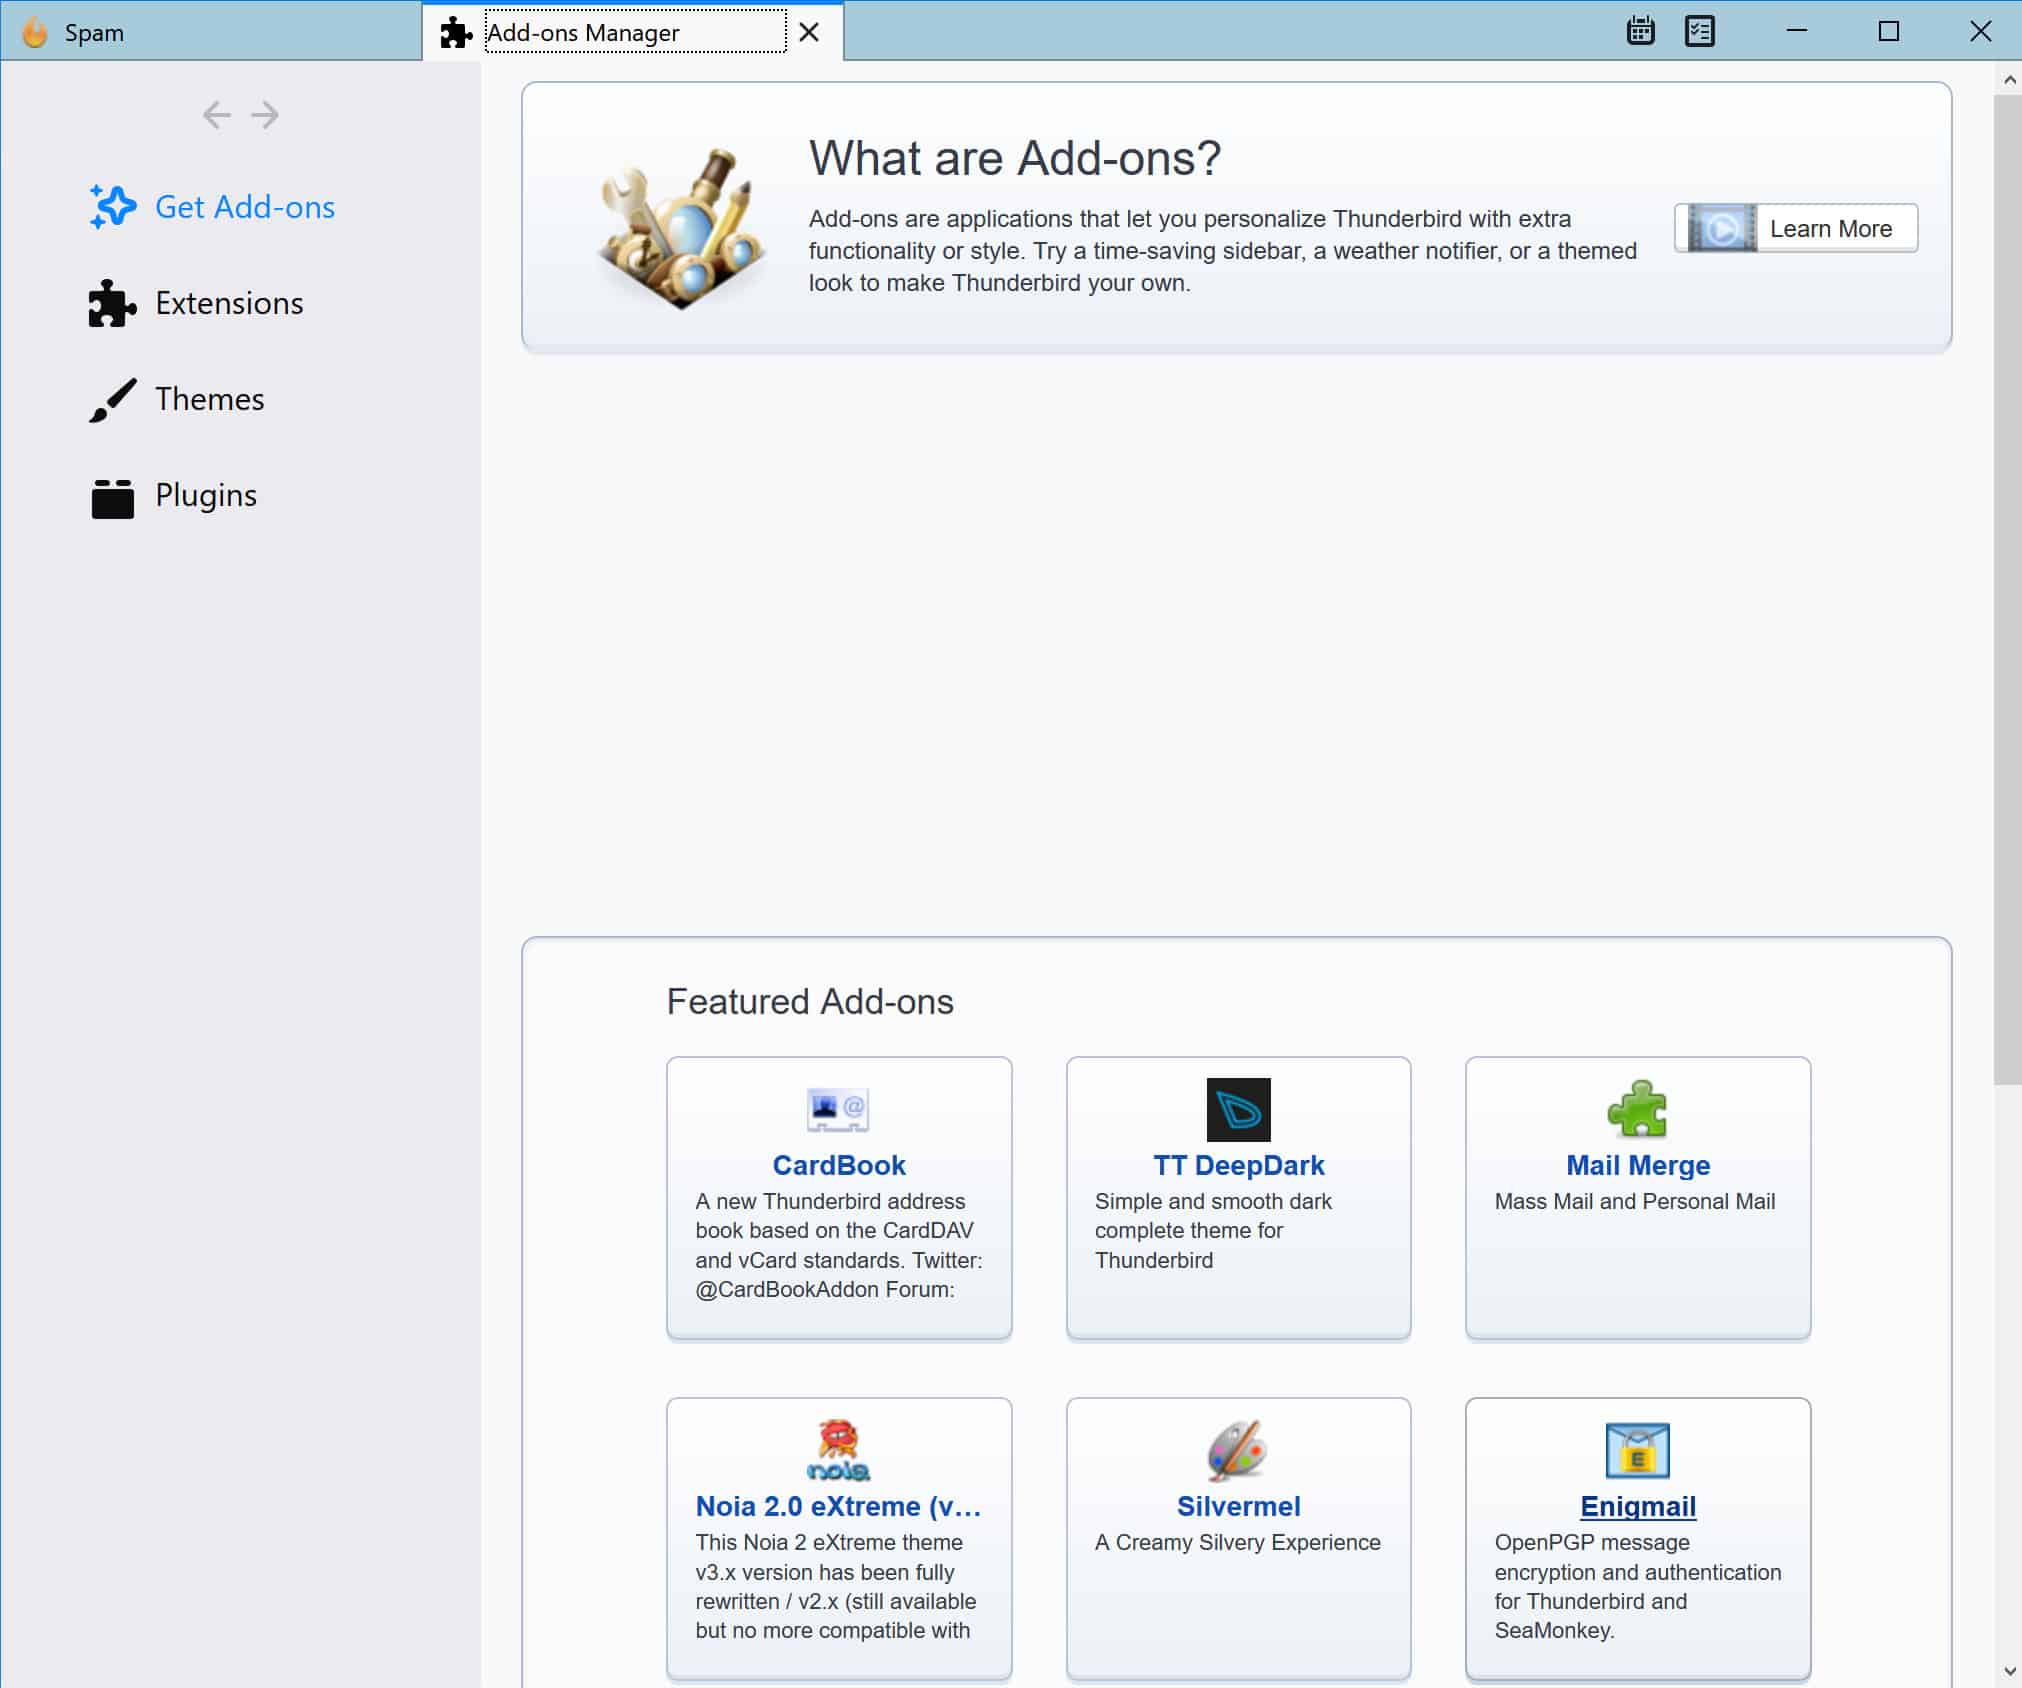Screen dimensions: 2022x1688
Task: Select the Add-ons Manager tab
Action: [633, 32]
